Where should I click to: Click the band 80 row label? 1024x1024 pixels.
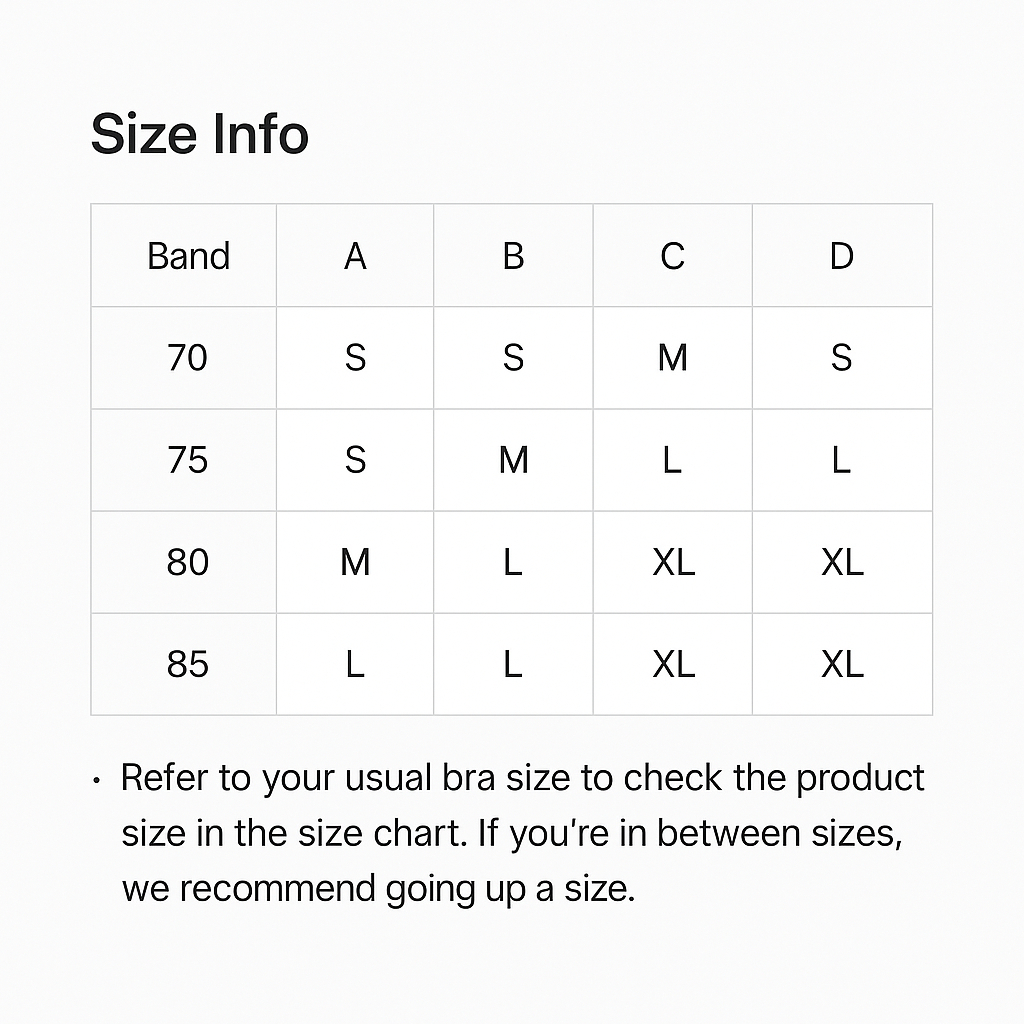(x=188, y=562)
